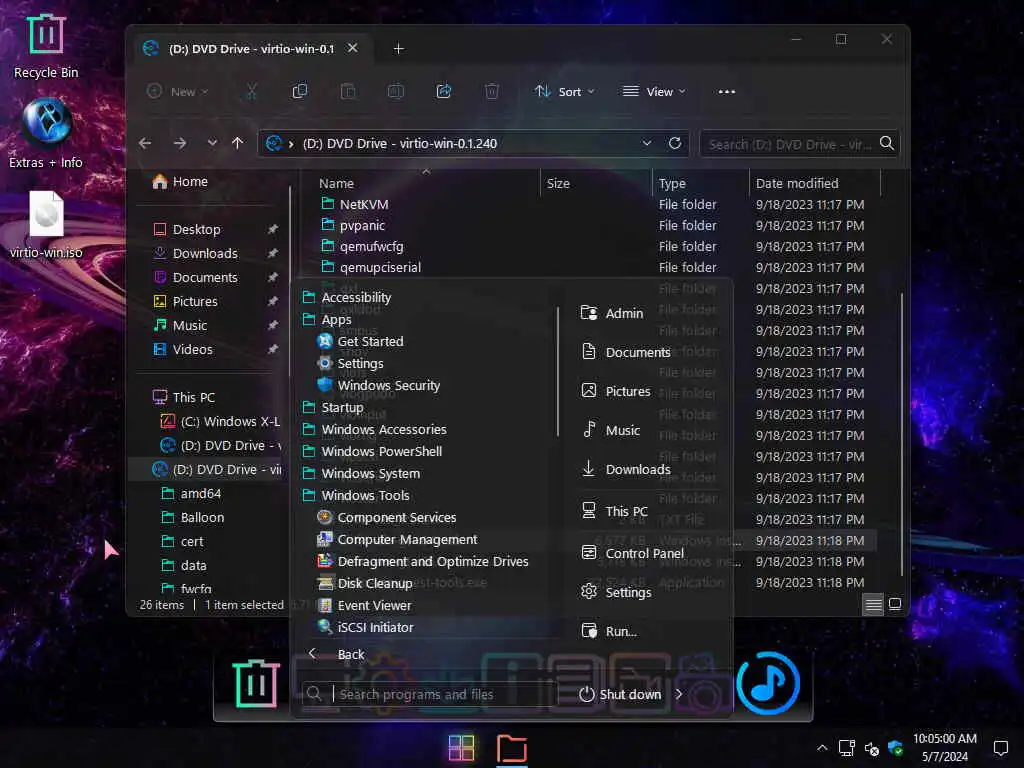
Task: Open the notification center icon
Action: coord(1000,748)
